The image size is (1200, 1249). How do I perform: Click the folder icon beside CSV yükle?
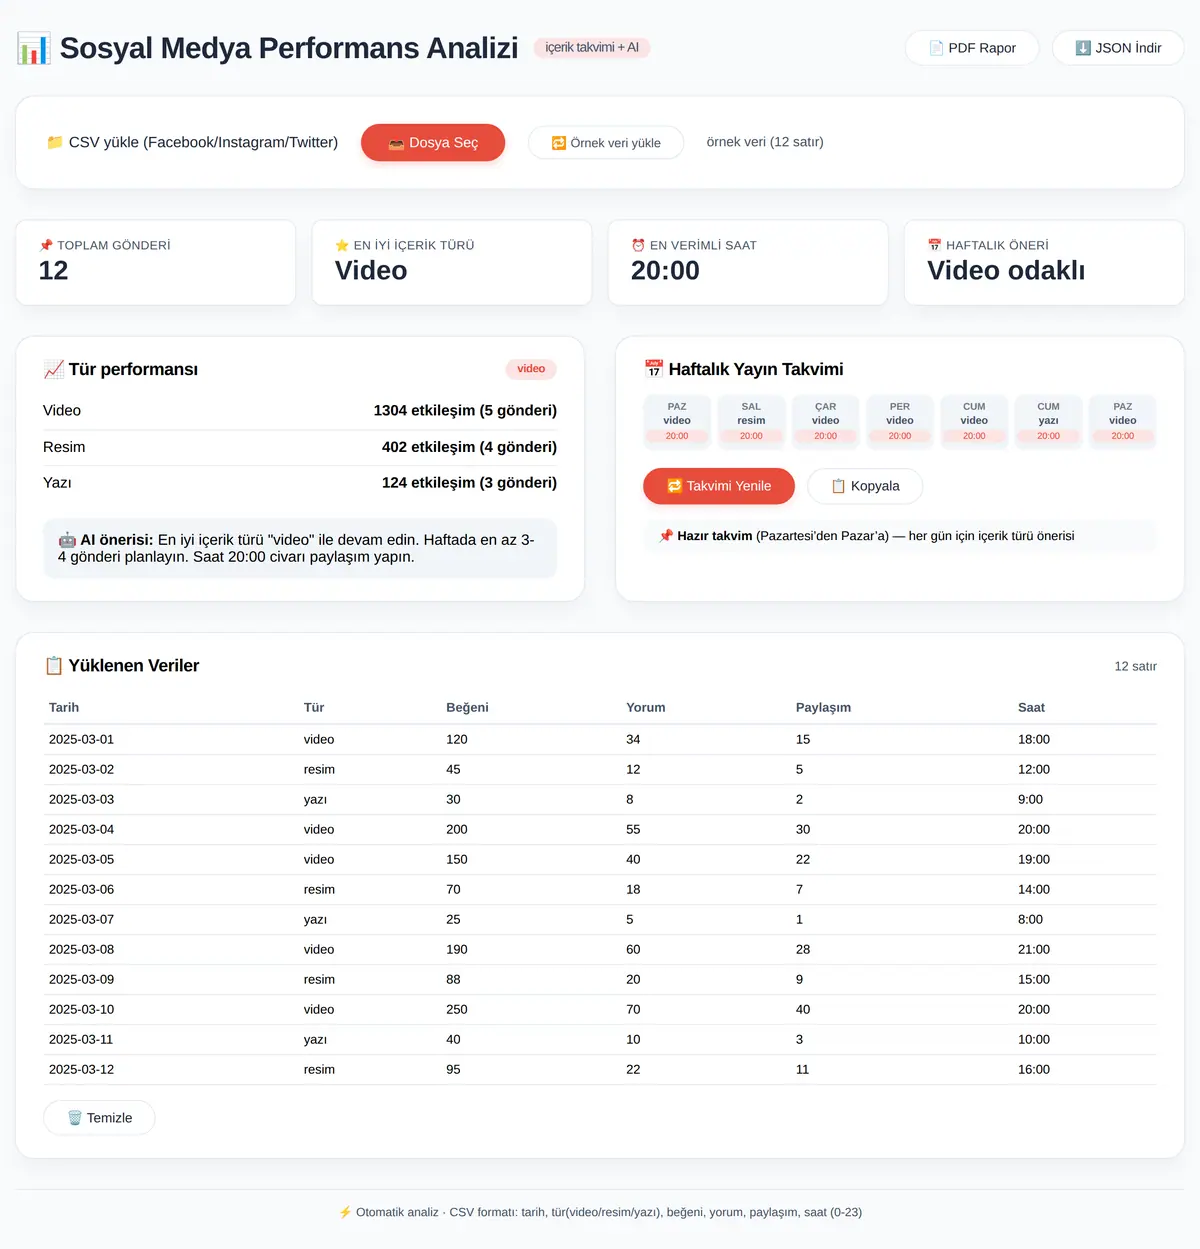(55, 142)
